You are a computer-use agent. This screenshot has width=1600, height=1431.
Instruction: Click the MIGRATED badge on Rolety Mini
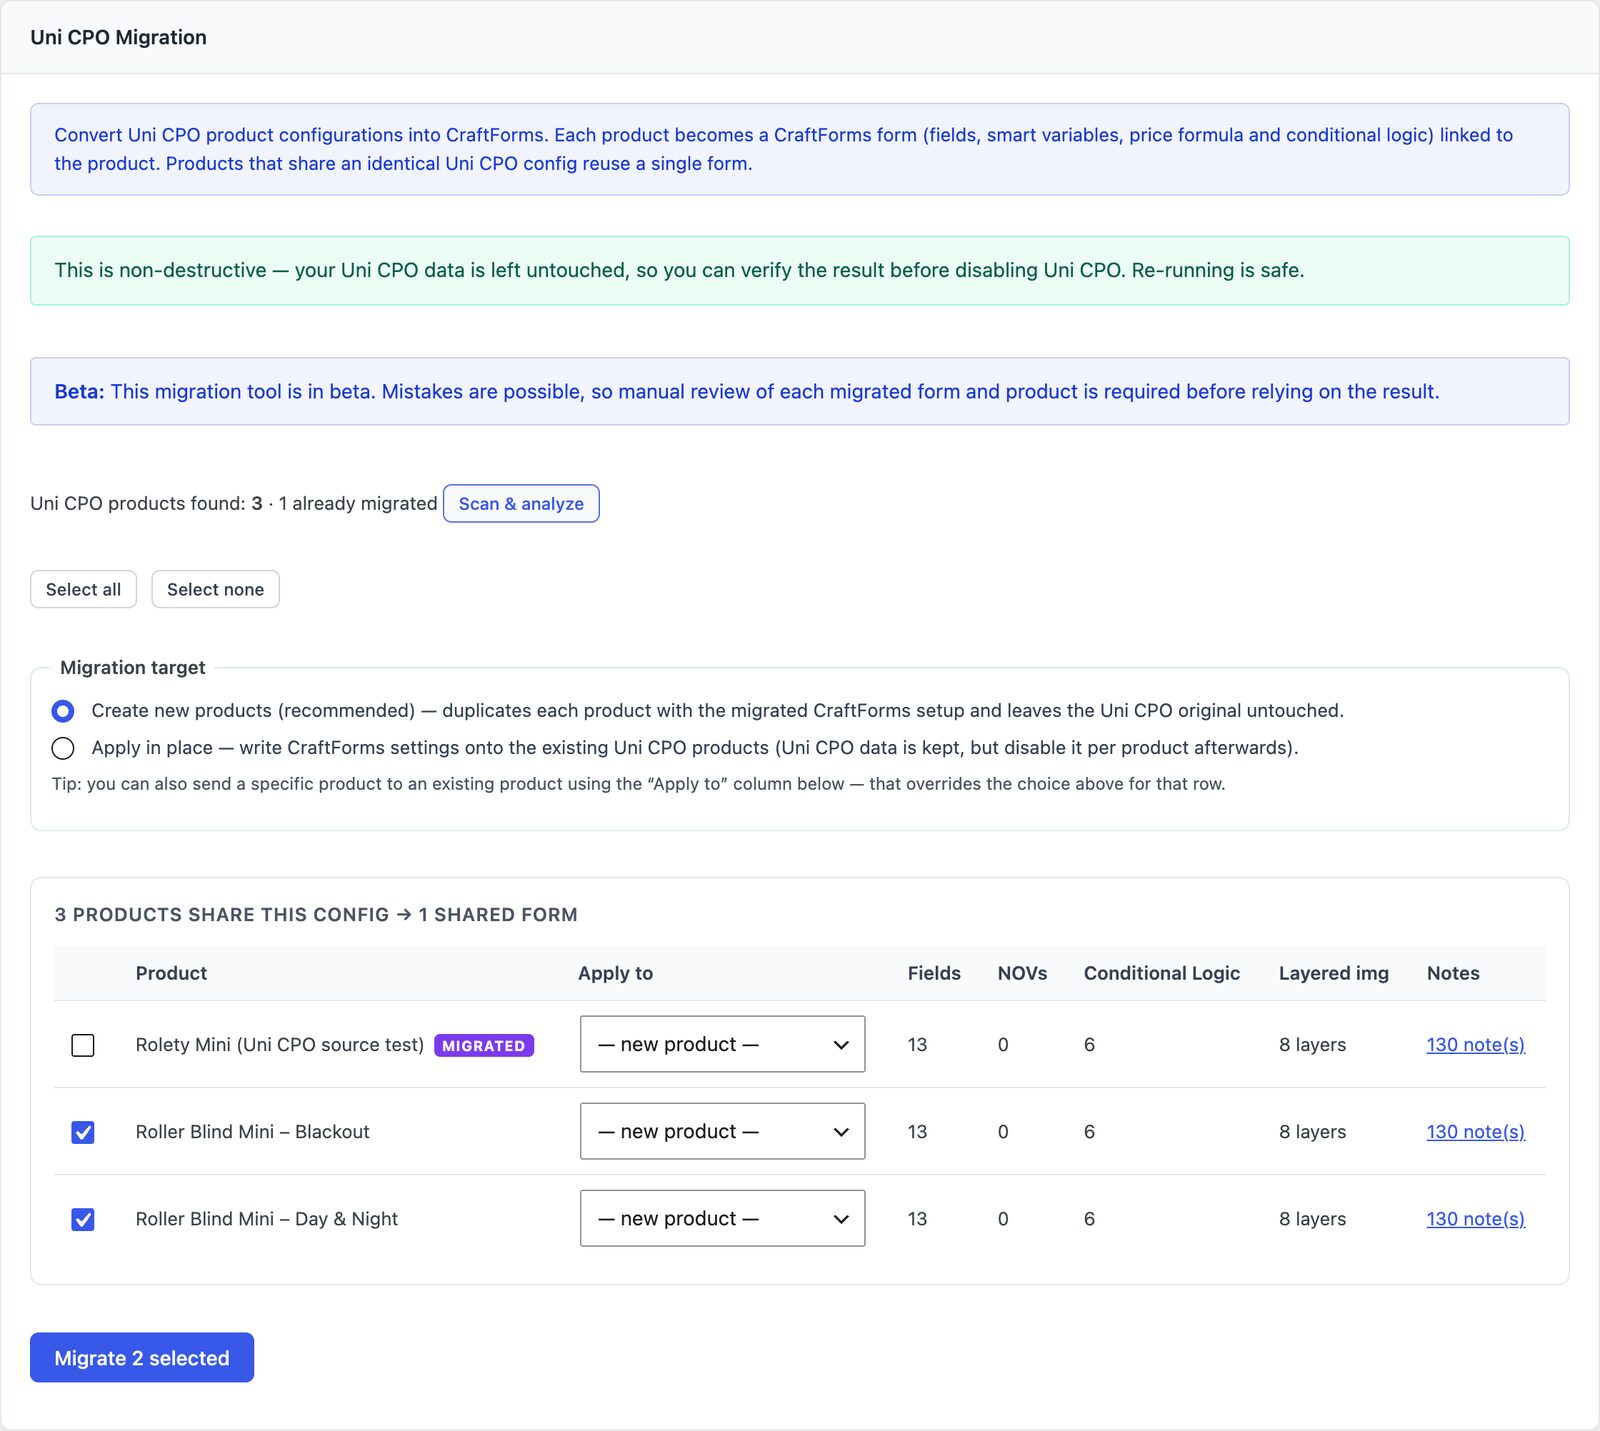pyautogui.click(x=484, y=1045)
